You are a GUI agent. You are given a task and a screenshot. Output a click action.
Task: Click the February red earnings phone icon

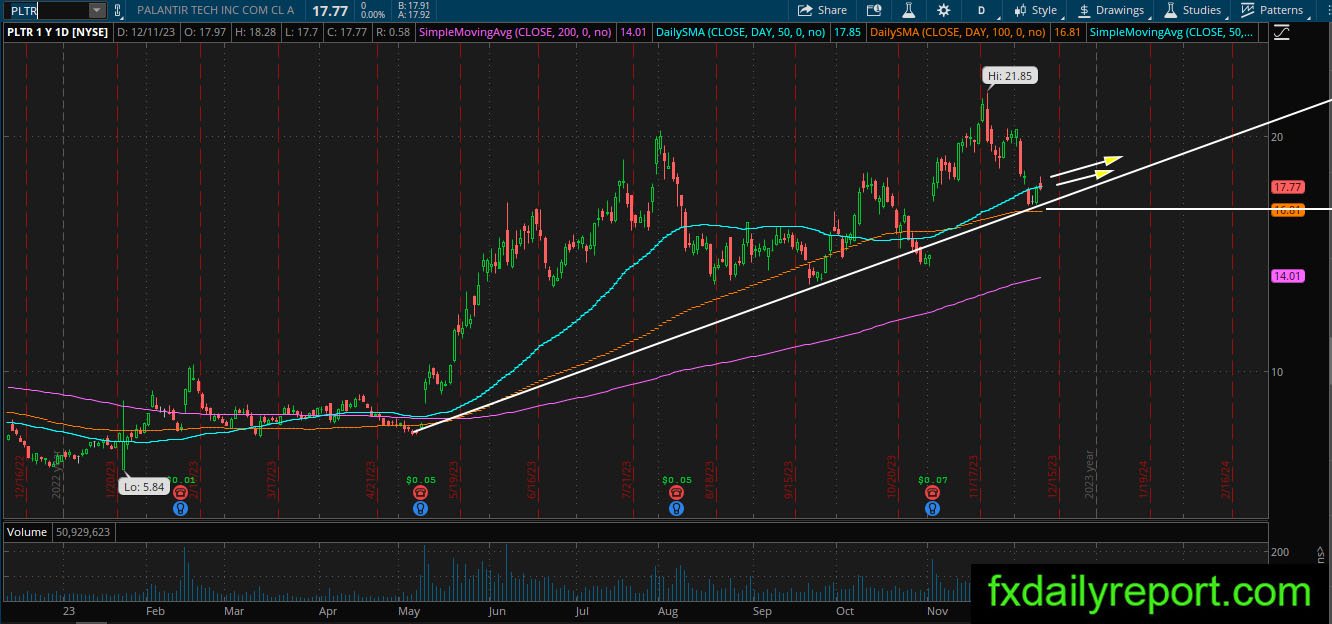coord(180,493)
